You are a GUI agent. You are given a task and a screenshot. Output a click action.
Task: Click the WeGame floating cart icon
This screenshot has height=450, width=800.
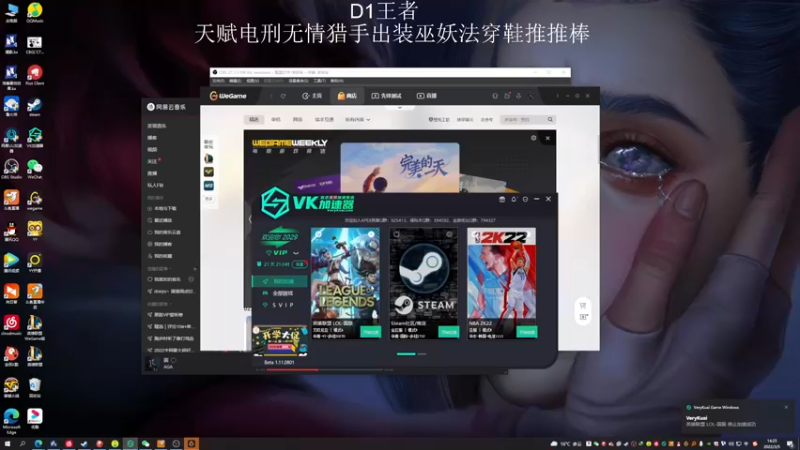[583, 306]
